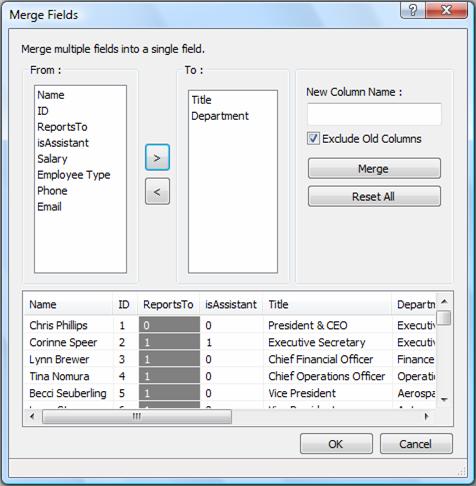Select Salary in the From list
This screenshot has height=486, width=476.
[x=52, y=159]
